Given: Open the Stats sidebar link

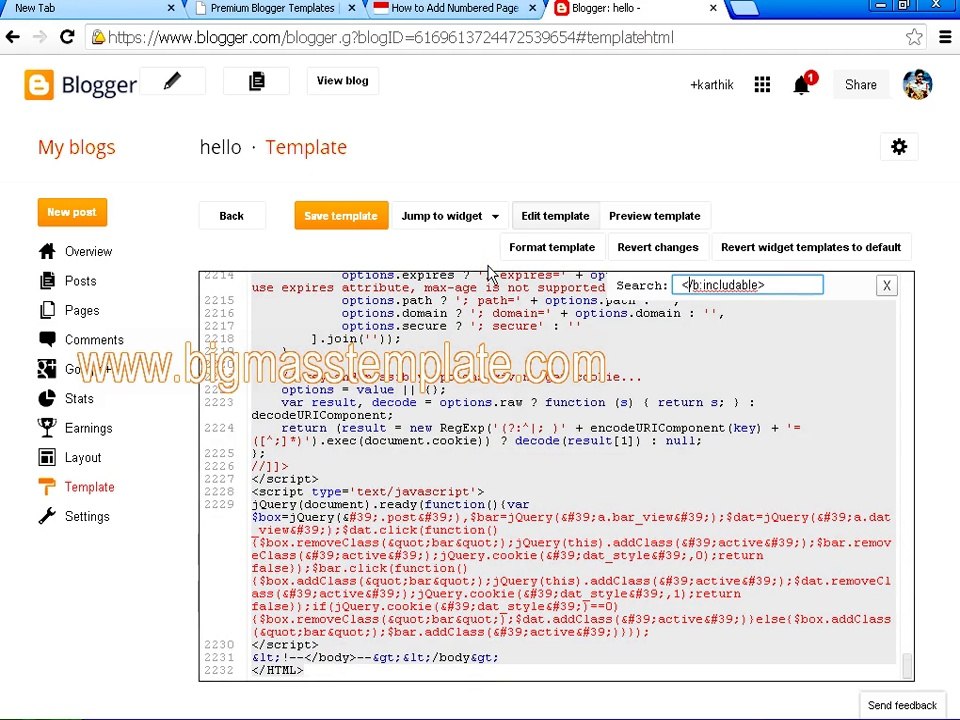Looking at the screenshot, I should [x=79, y=399].
